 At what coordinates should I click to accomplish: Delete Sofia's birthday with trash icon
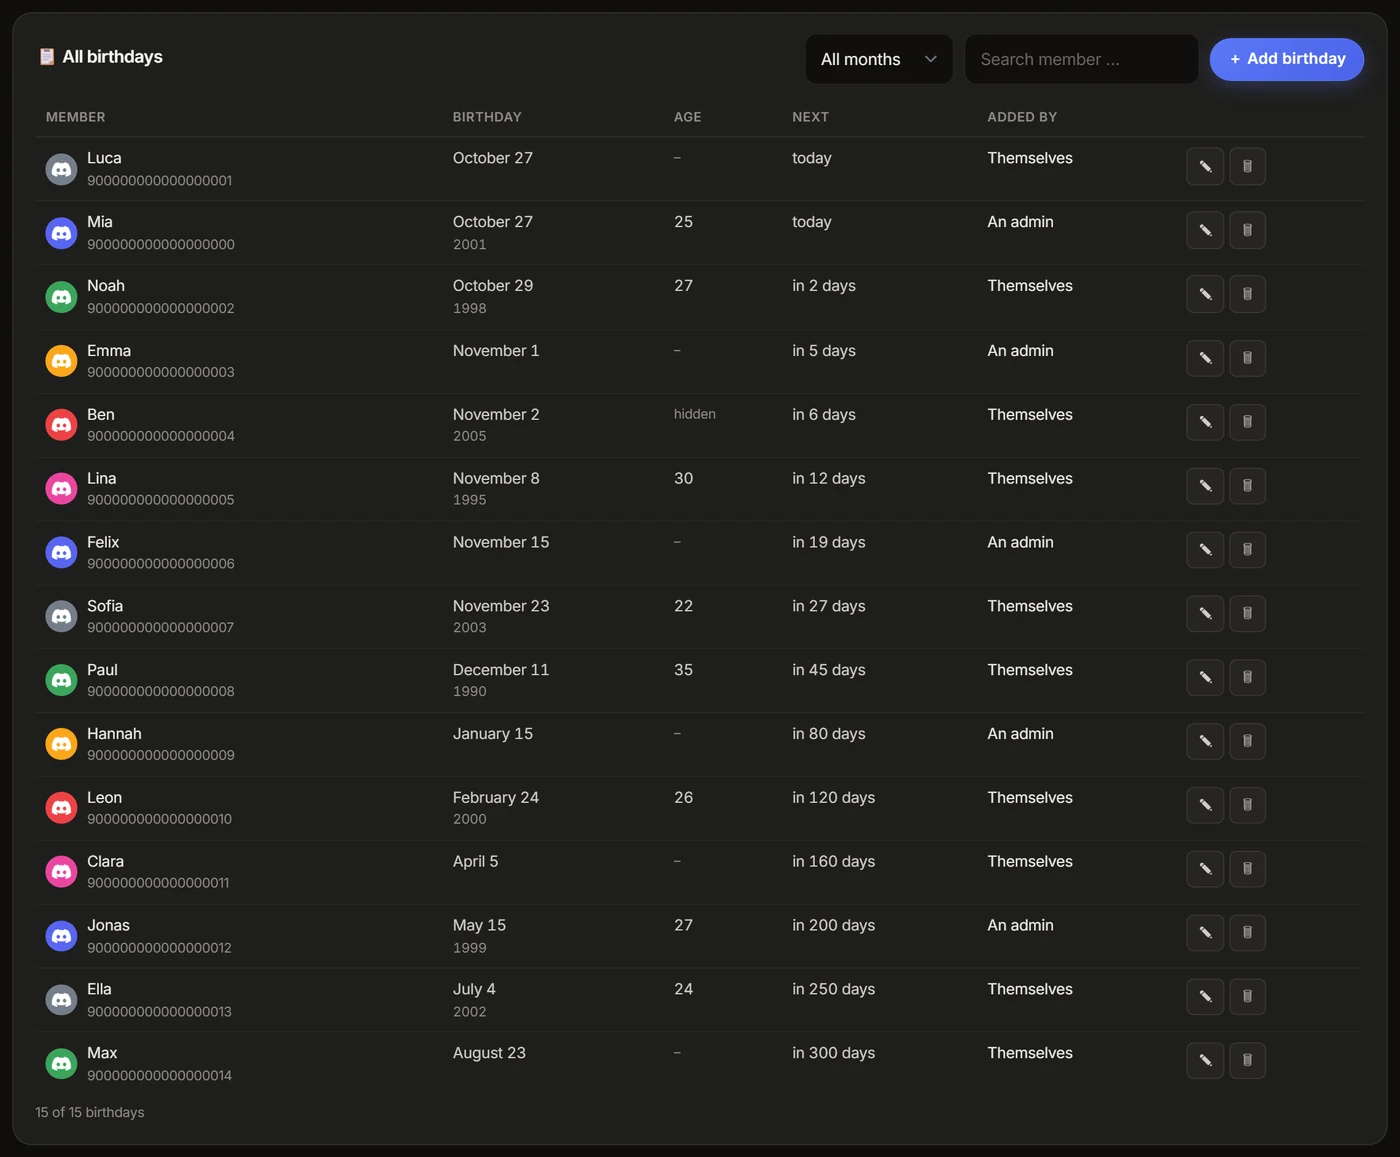pyautogui.click(x=1247, y=613)
